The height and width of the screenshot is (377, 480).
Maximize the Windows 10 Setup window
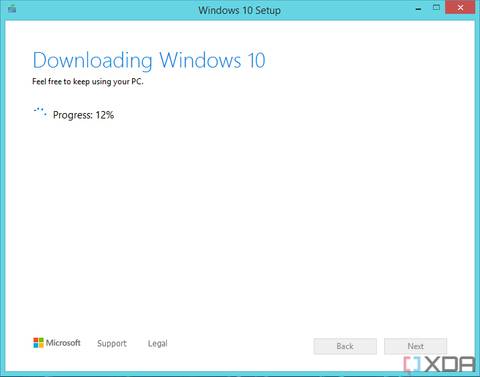[x=436, y=7]
